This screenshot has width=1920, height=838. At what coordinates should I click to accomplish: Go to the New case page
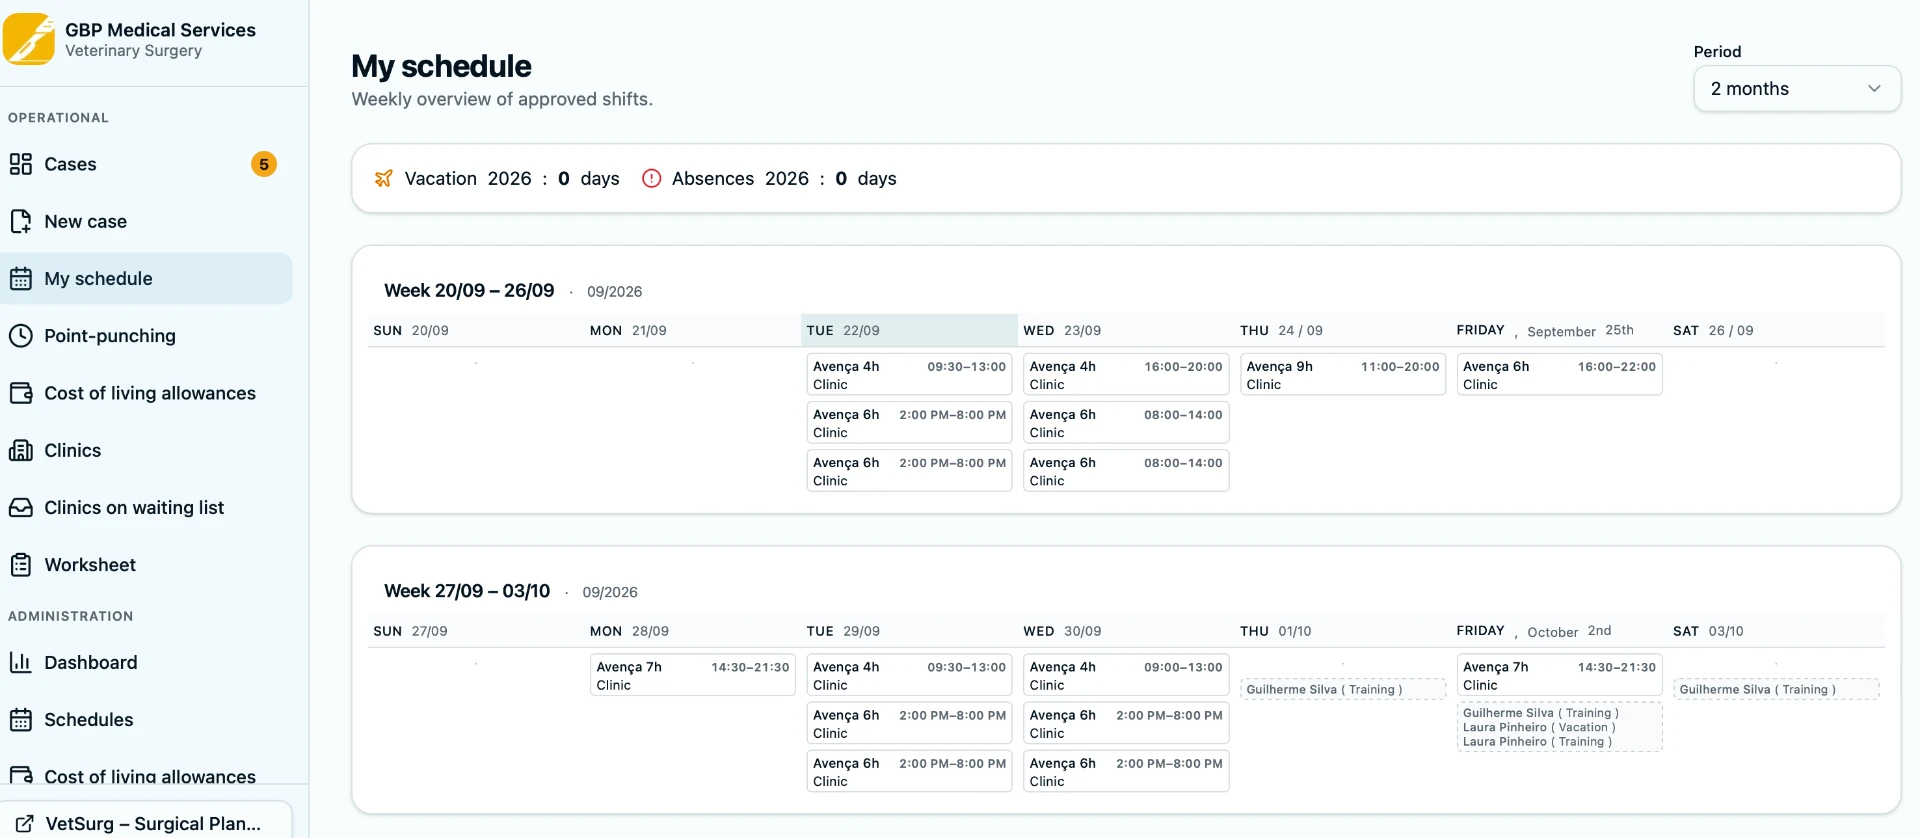[146, 221]
